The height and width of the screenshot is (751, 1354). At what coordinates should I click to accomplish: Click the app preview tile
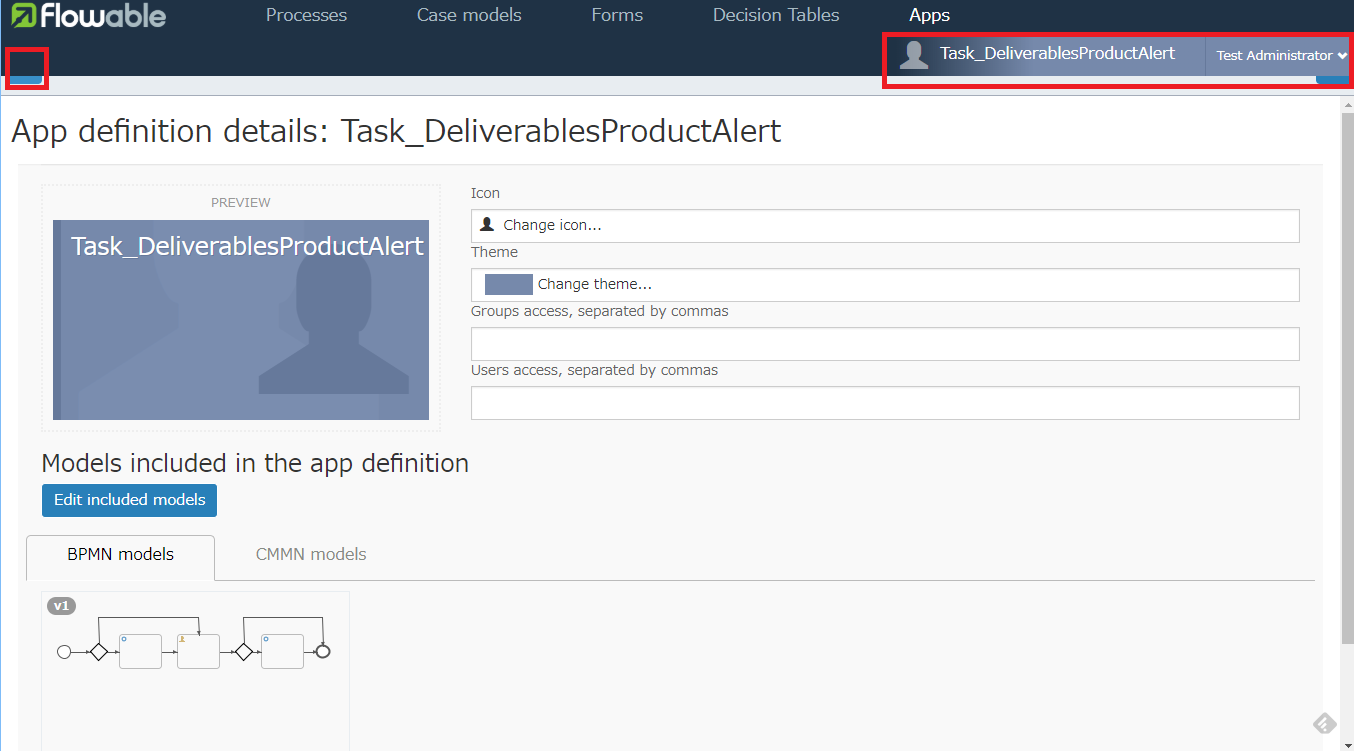click(x=241, y=320)
